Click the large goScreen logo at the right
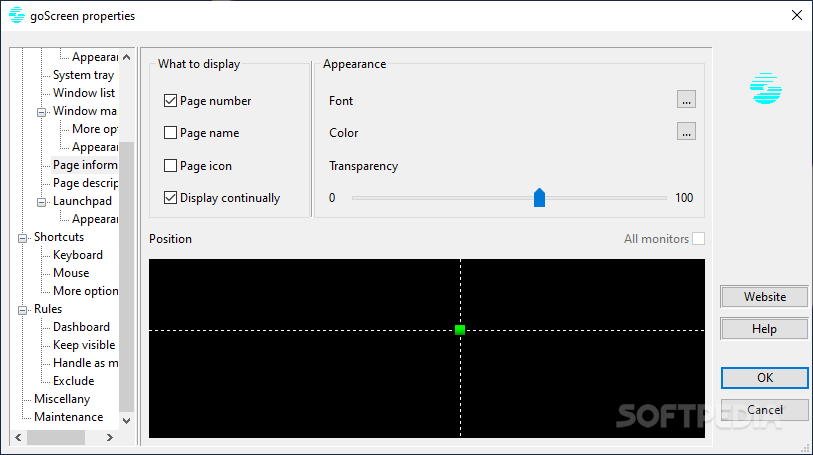This screenshot has height=455, width=813. tap(766, 89)
